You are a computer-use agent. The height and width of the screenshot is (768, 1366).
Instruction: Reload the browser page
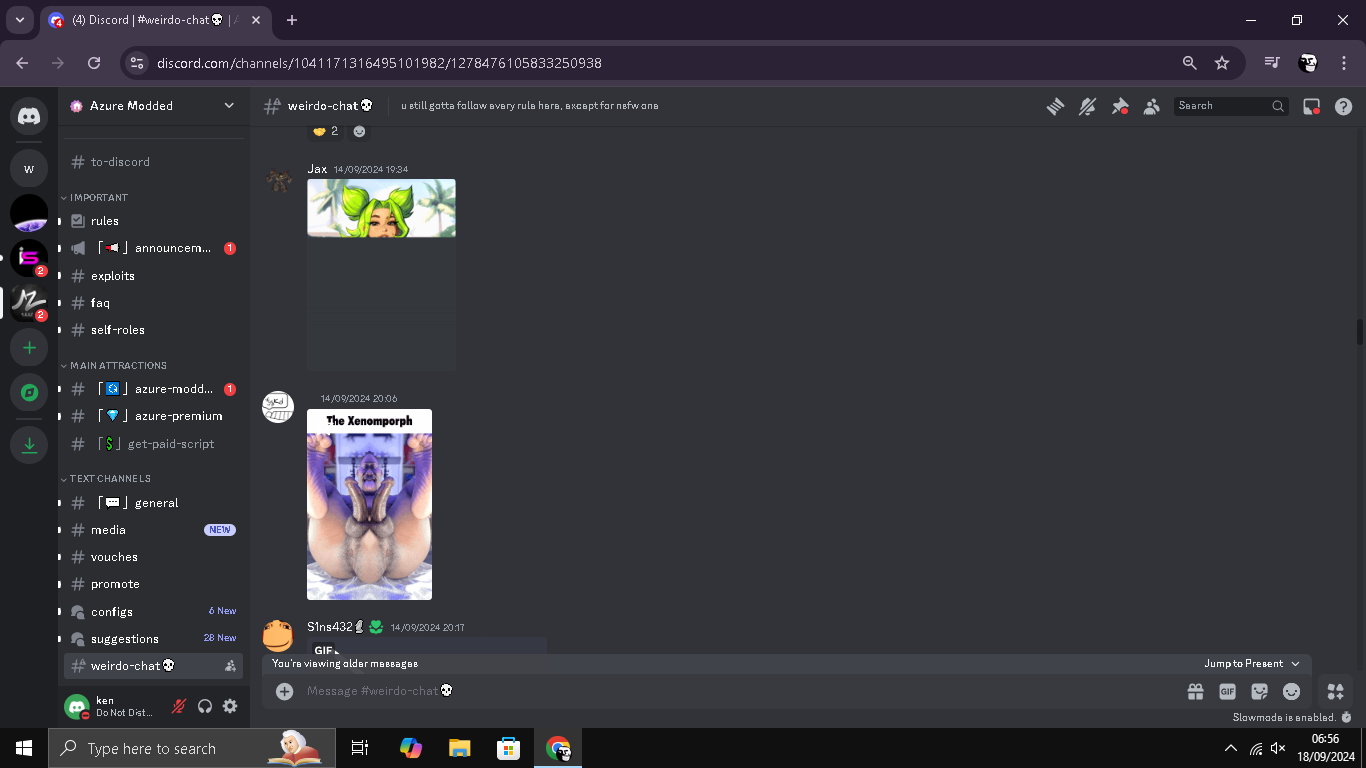tap(94, 63)
